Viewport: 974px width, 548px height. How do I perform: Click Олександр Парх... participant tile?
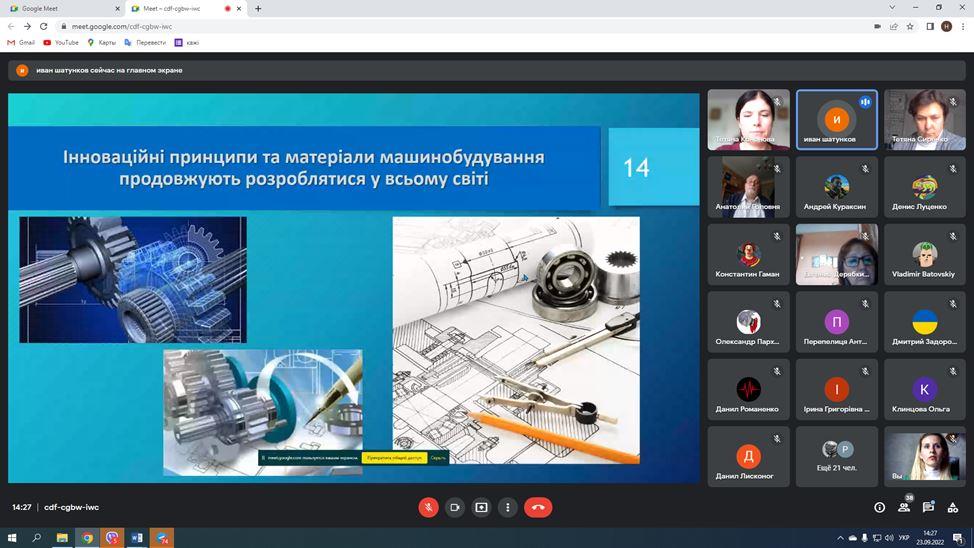click(x=749, y=322)
